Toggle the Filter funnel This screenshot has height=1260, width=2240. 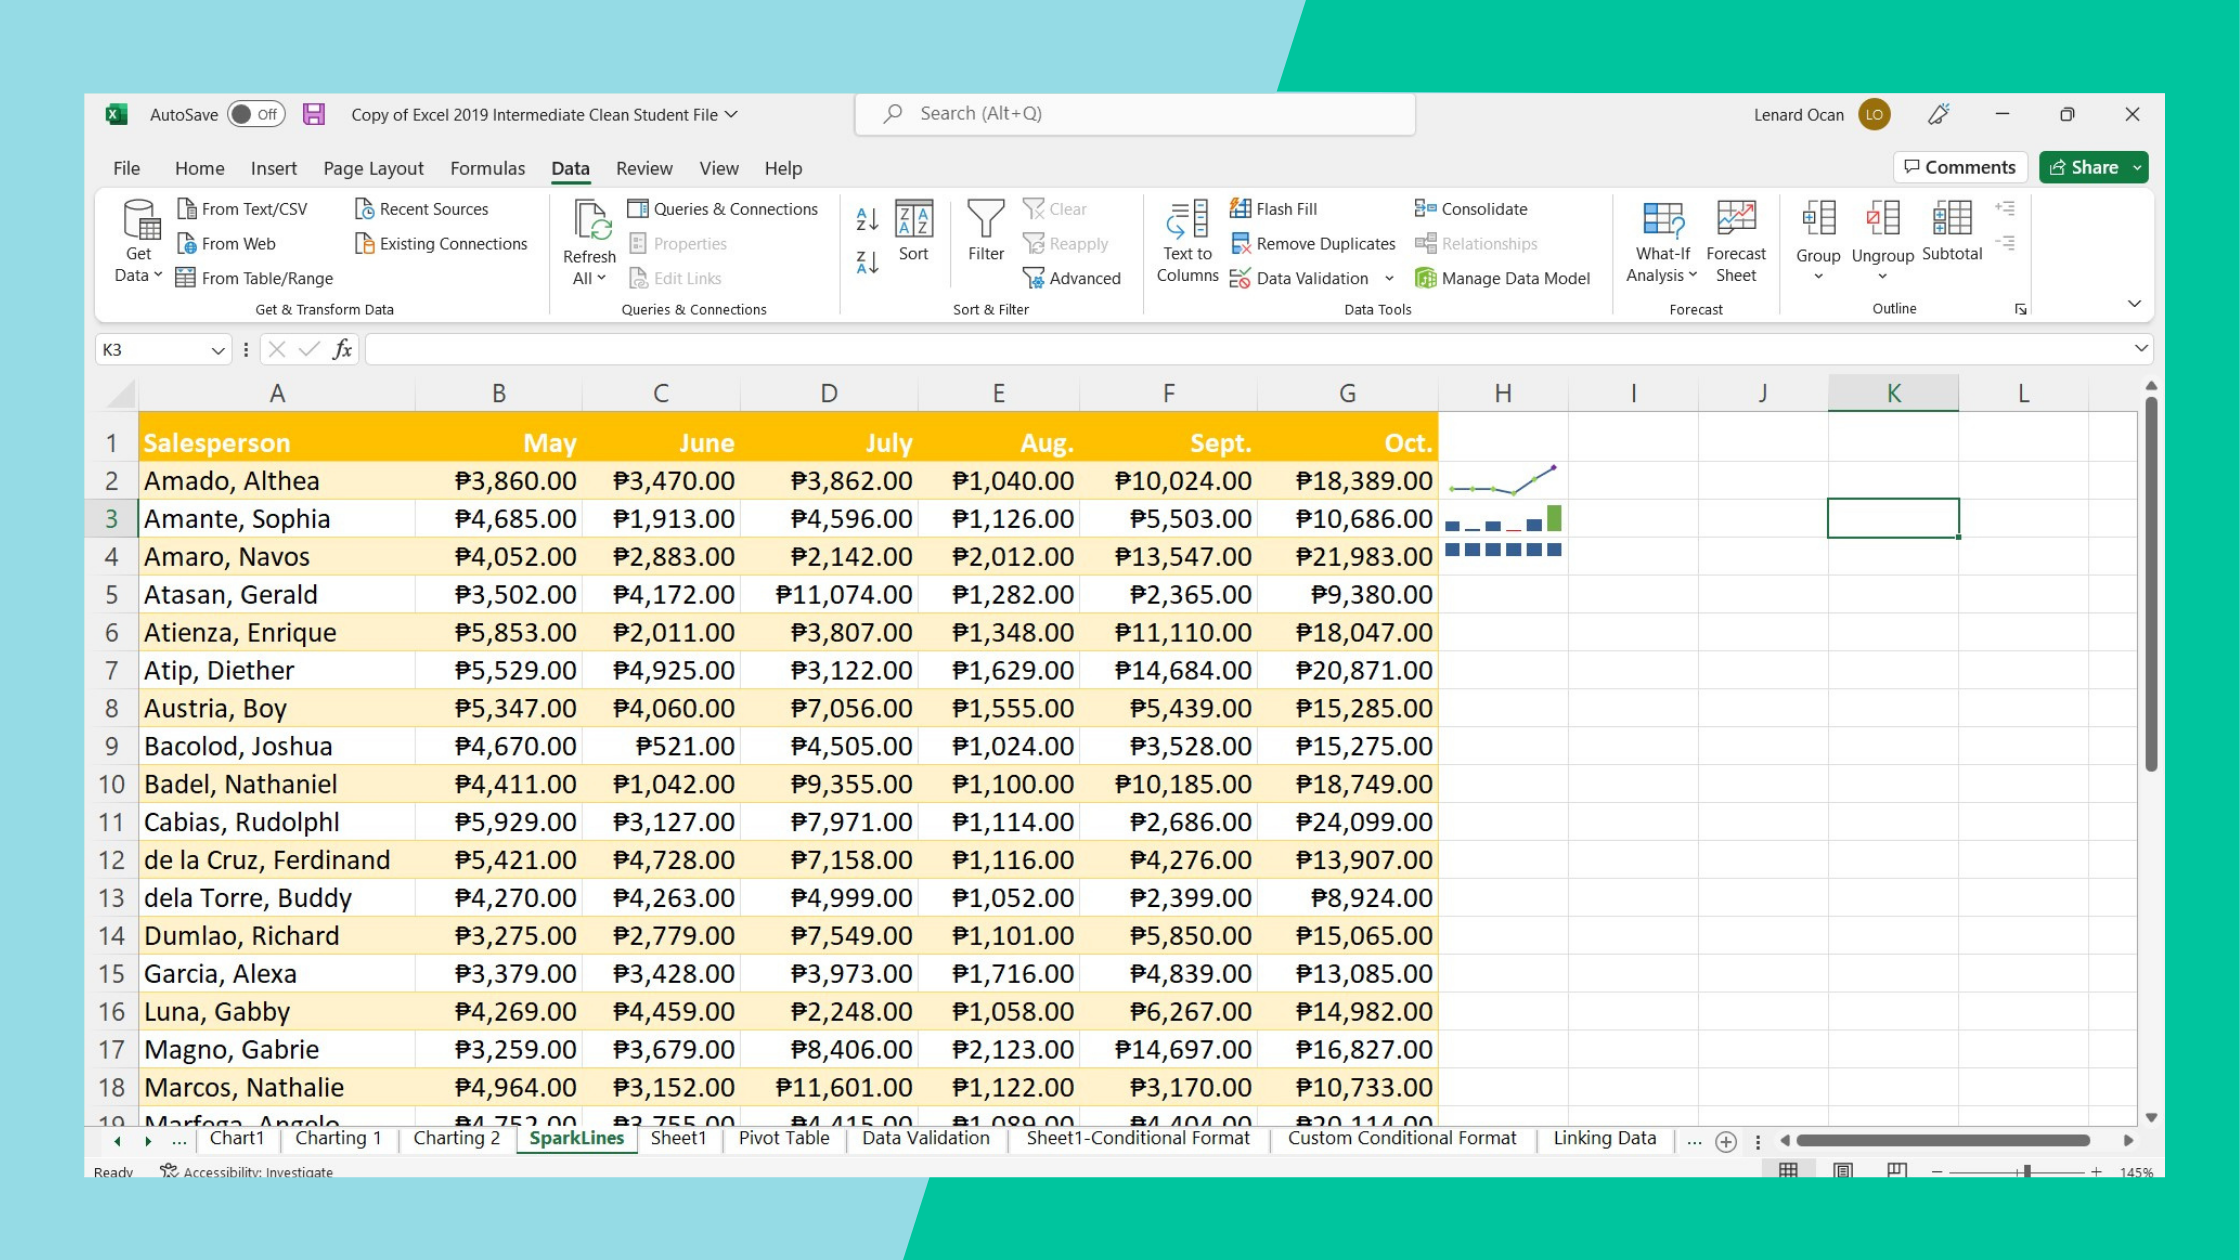tap(986, 231)
